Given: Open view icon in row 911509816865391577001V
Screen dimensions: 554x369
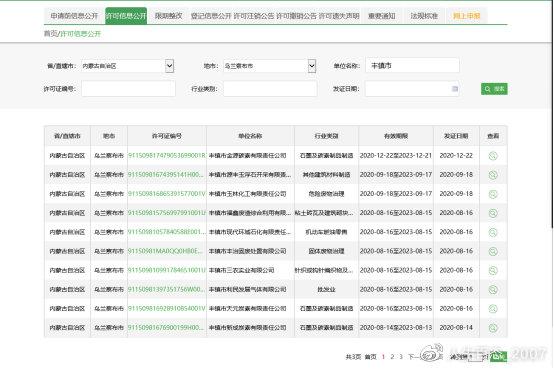Looking at the screenshot, I should pyautogui.click(x=493, y=194).
